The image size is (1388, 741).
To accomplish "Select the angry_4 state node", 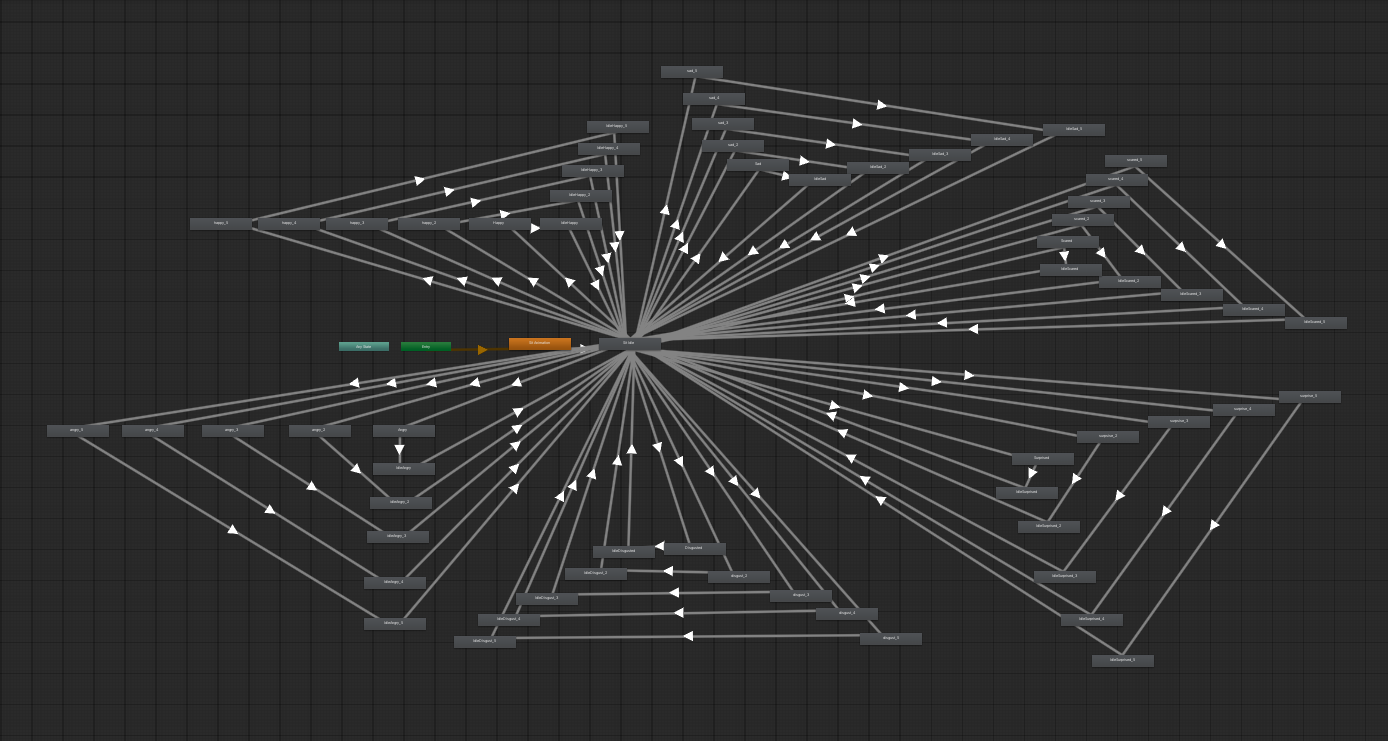I will coord(153,431).
